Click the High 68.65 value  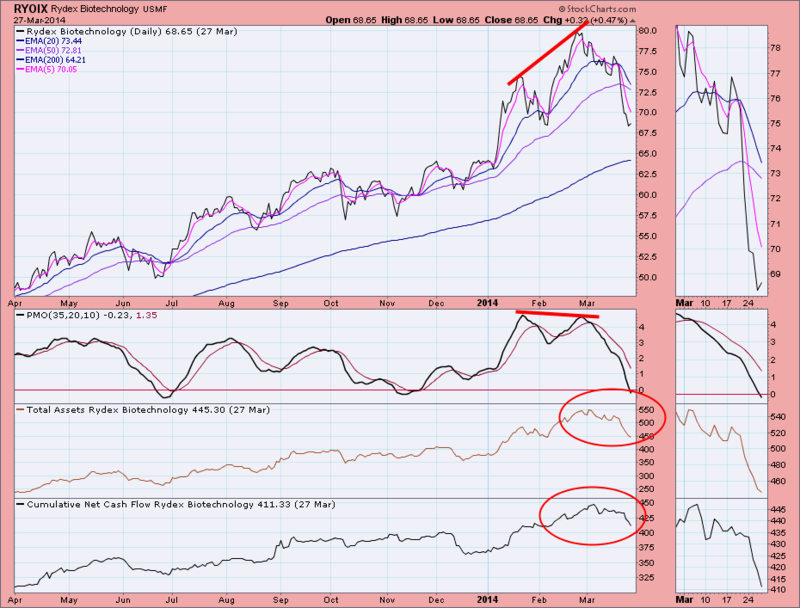point(405,20)
